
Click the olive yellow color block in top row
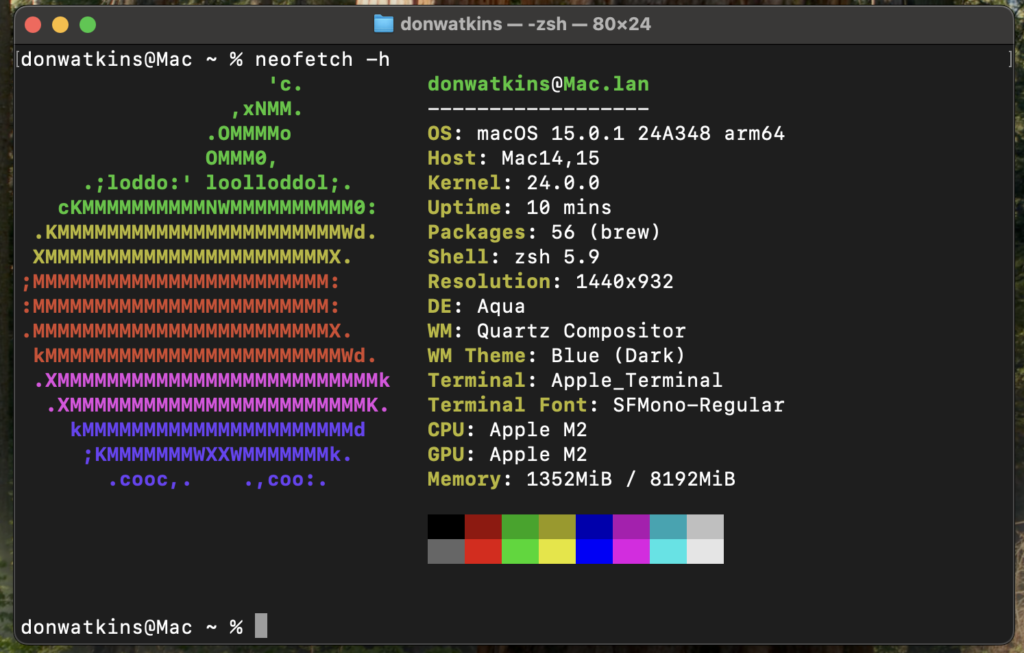pyautogui.click(x=557, y=526)
